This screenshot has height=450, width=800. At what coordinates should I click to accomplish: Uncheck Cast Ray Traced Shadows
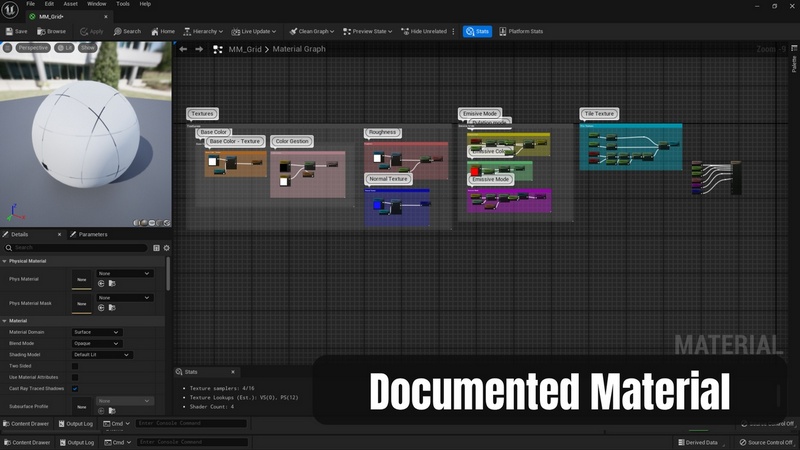(75, 388)
